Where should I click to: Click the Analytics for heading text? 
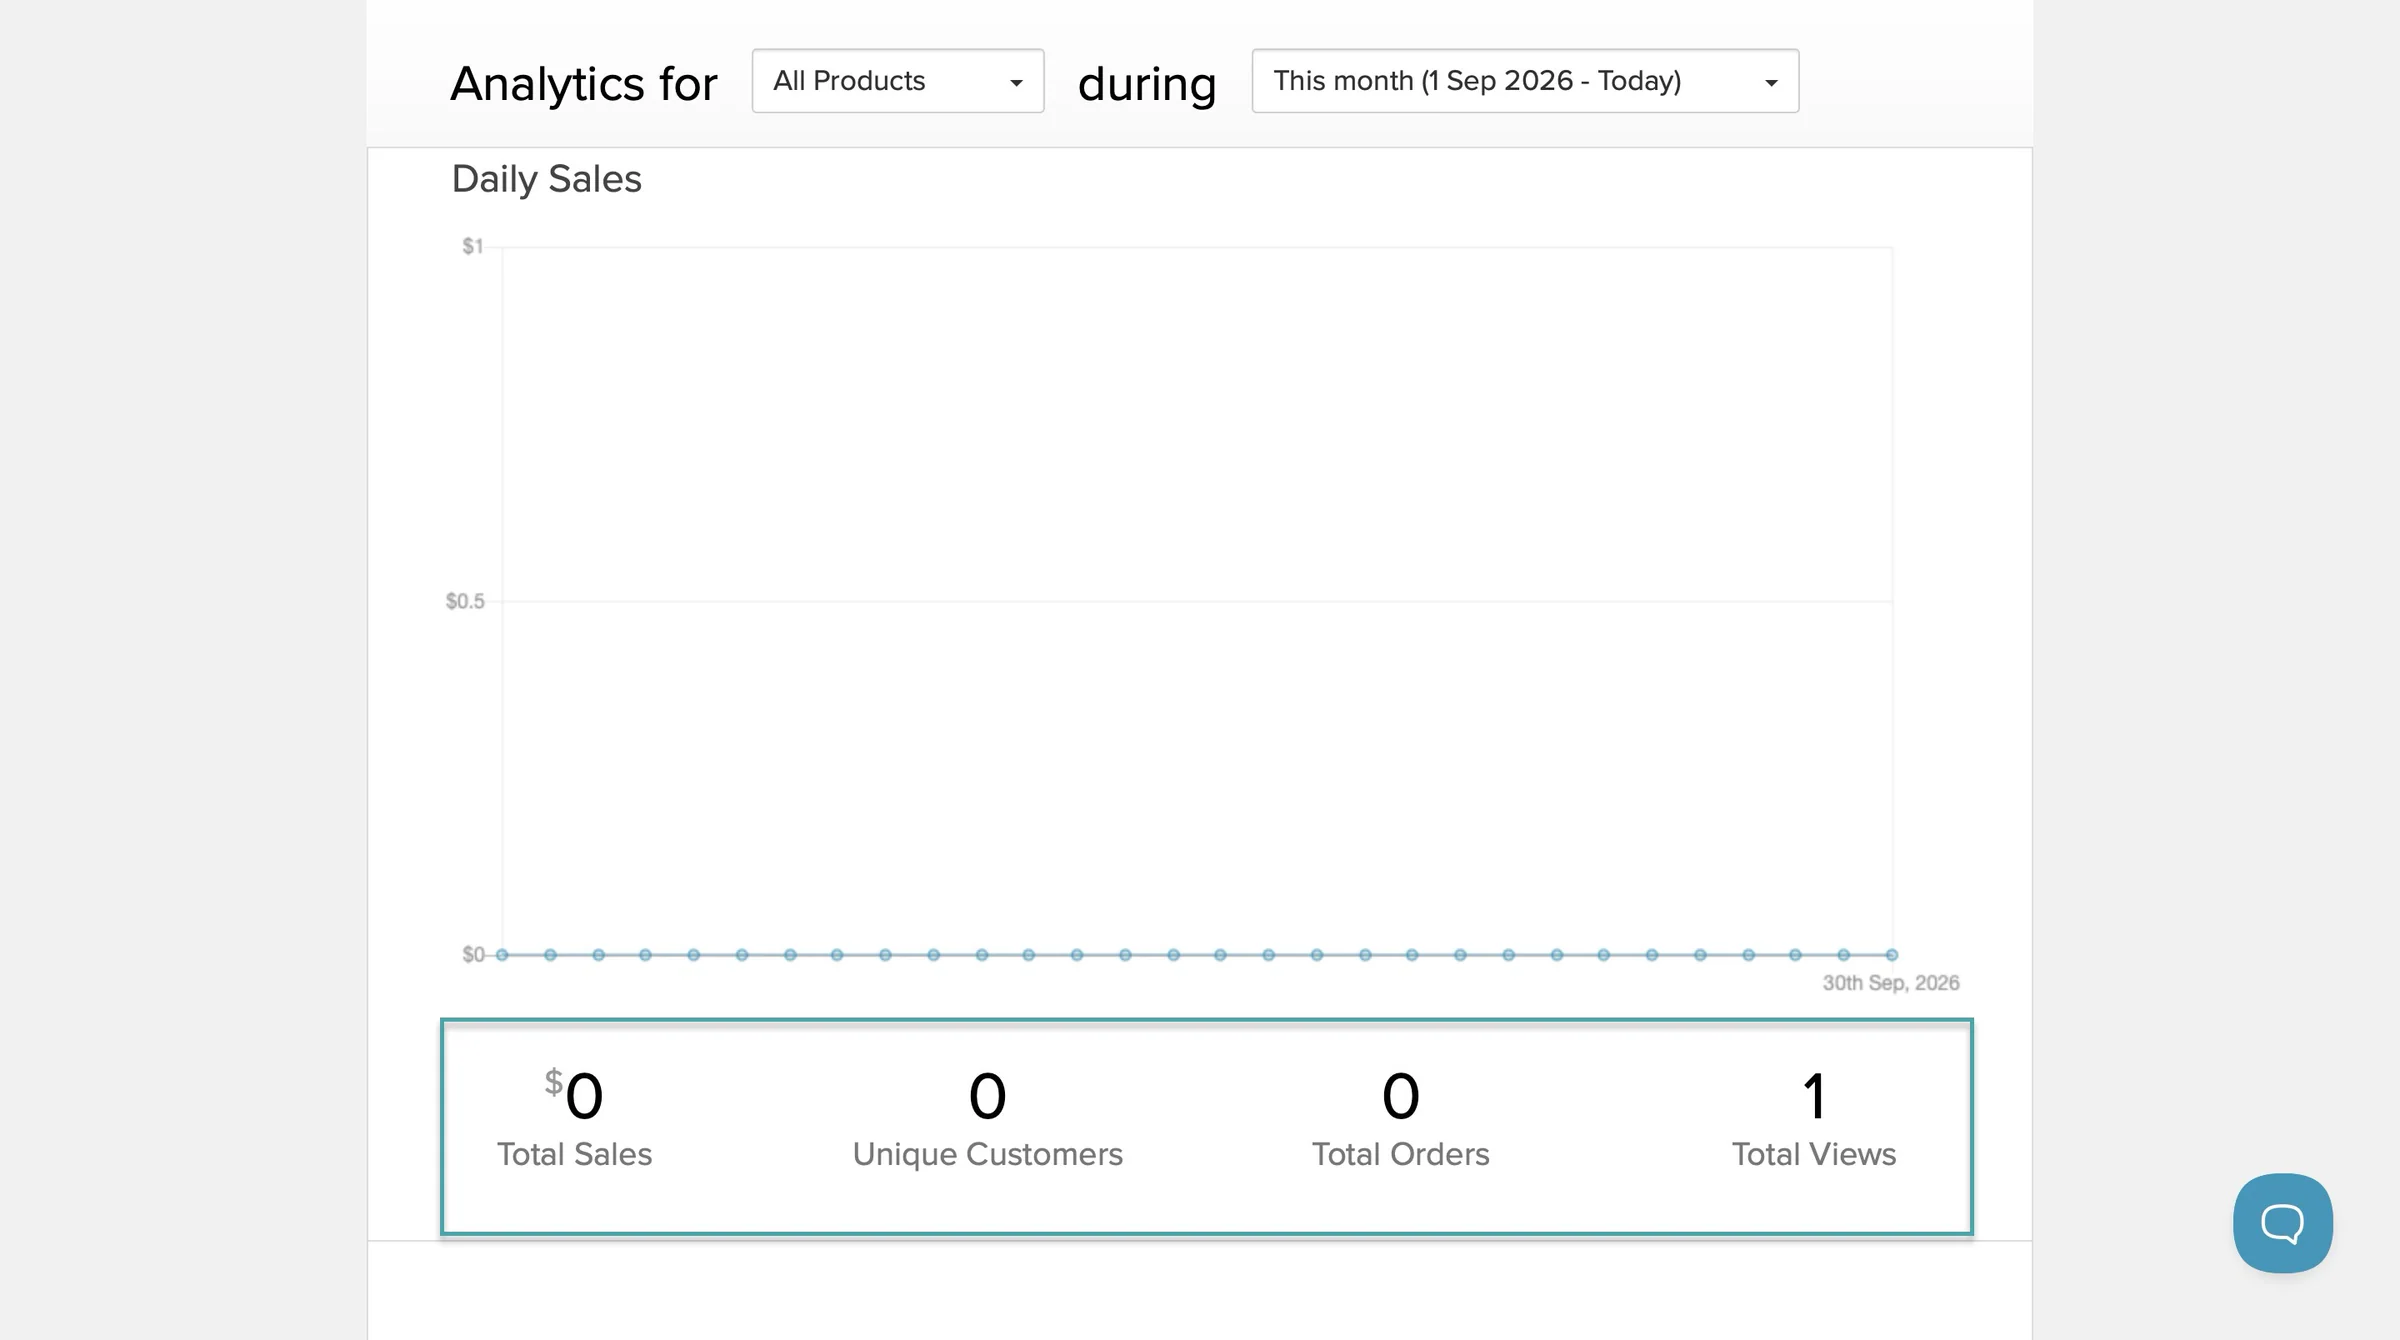click(x=584, y=83)
